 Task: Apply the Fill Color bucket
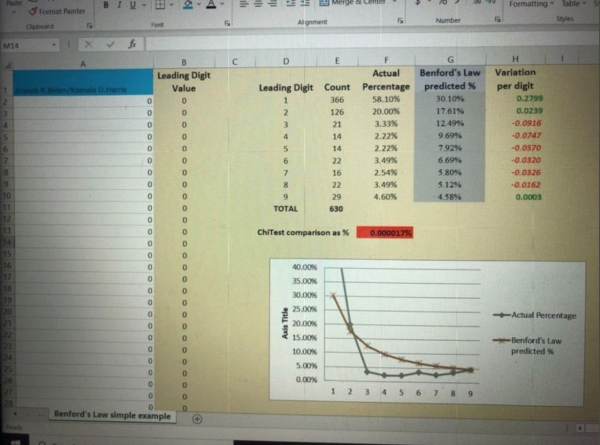click(x=190, y=7)
